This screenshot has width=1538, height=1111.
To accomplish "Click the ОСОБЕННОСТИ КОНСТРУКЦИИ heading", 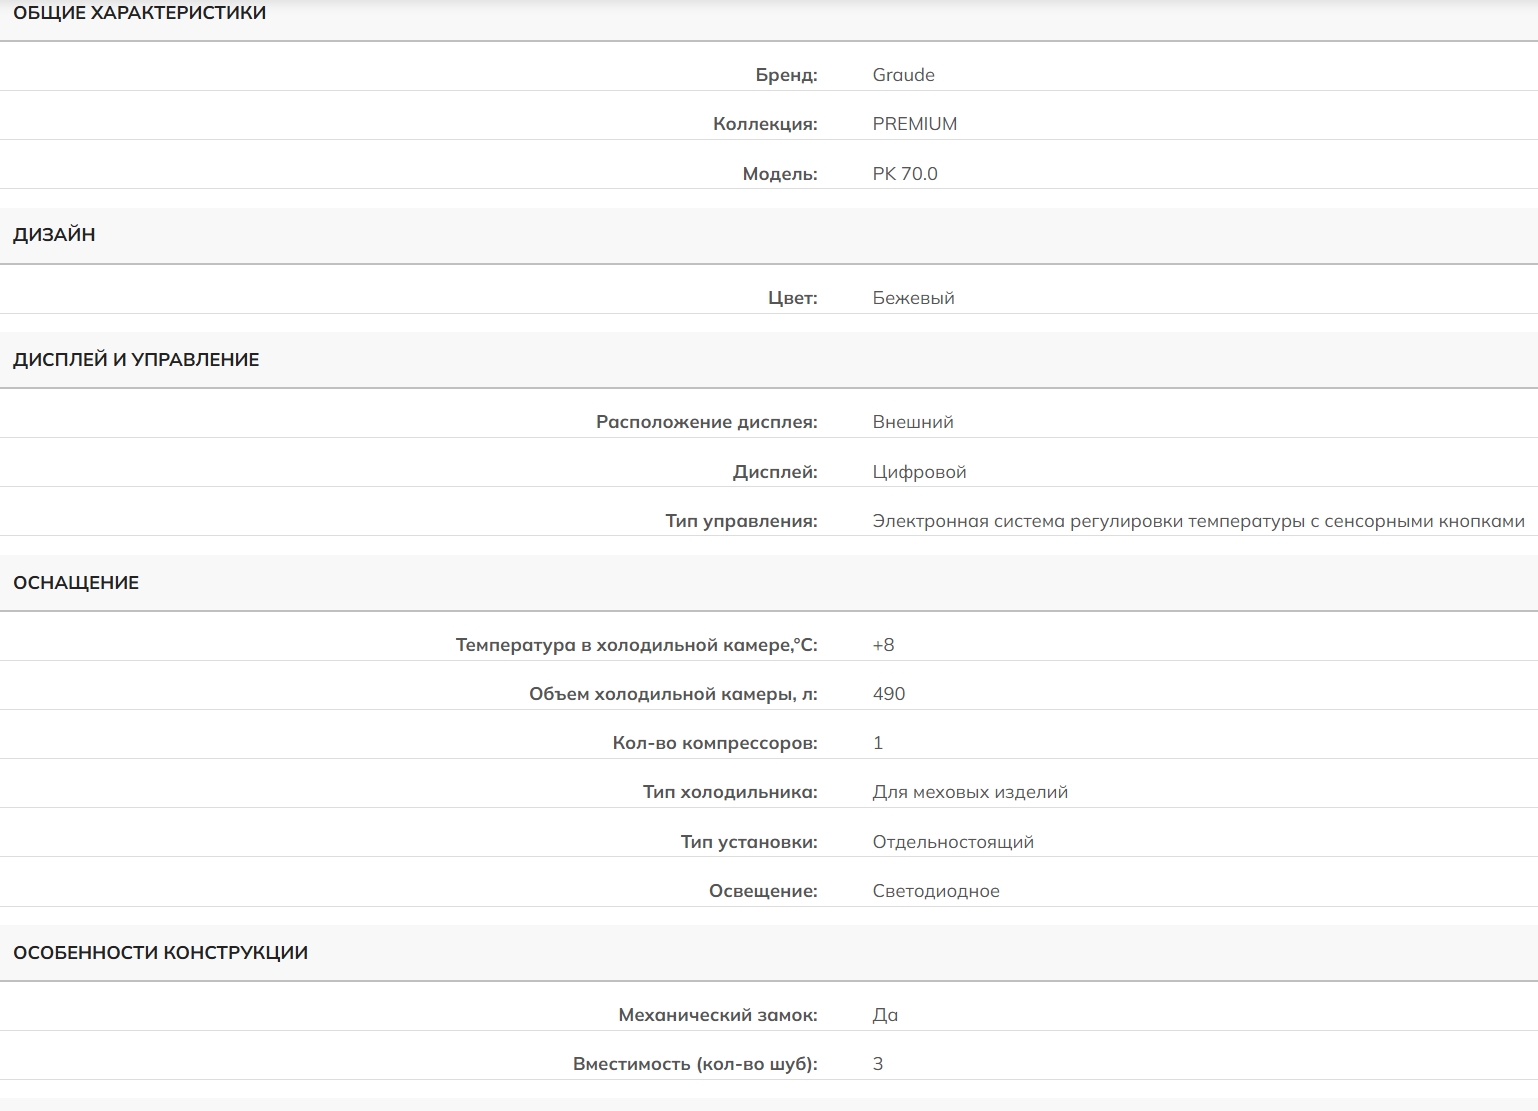I will [160, 953].
